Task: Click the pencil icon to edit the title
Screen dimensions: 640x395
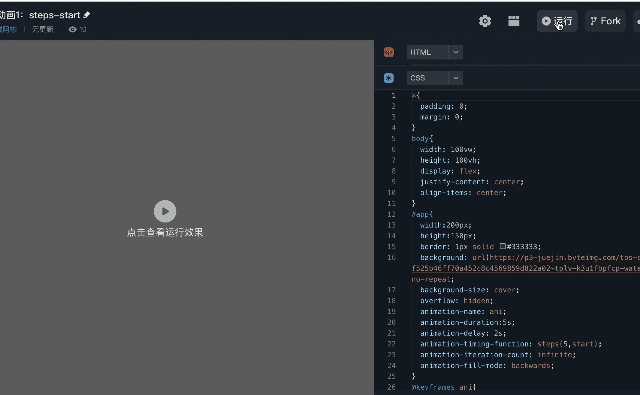Action: 87,15
